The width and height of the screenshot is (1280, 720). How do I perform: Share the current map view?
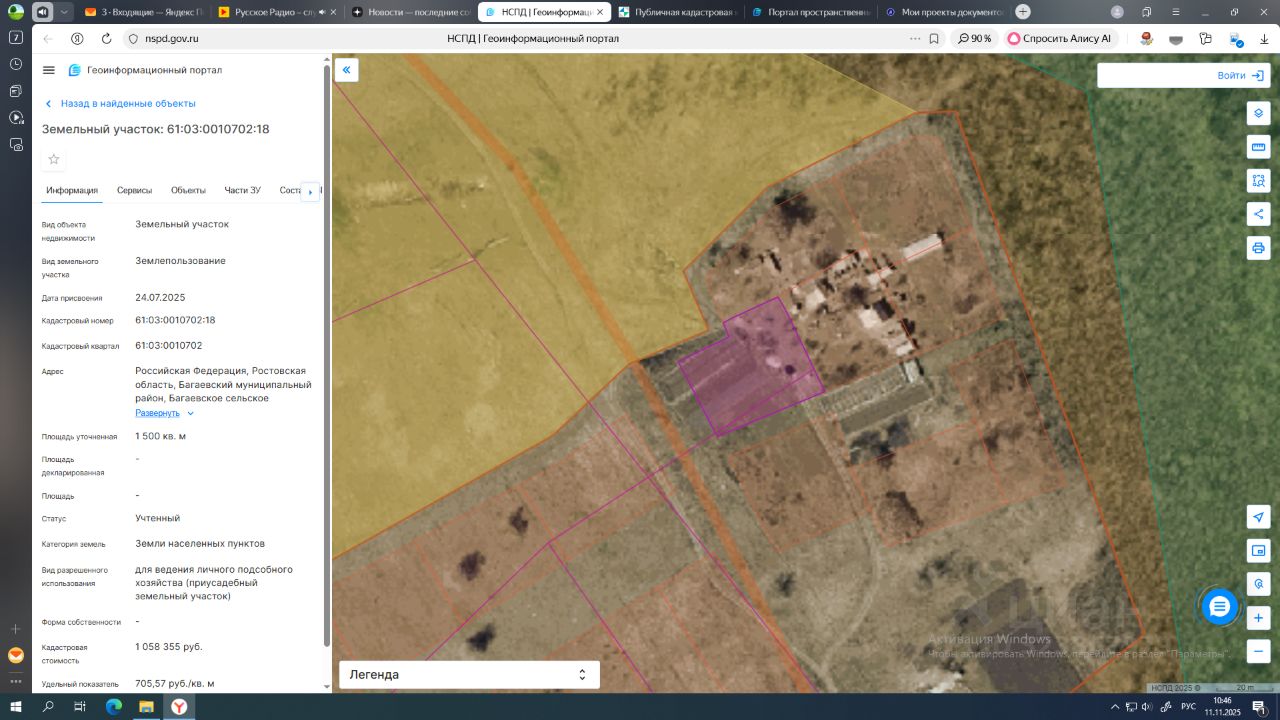tap(1258, 213)
